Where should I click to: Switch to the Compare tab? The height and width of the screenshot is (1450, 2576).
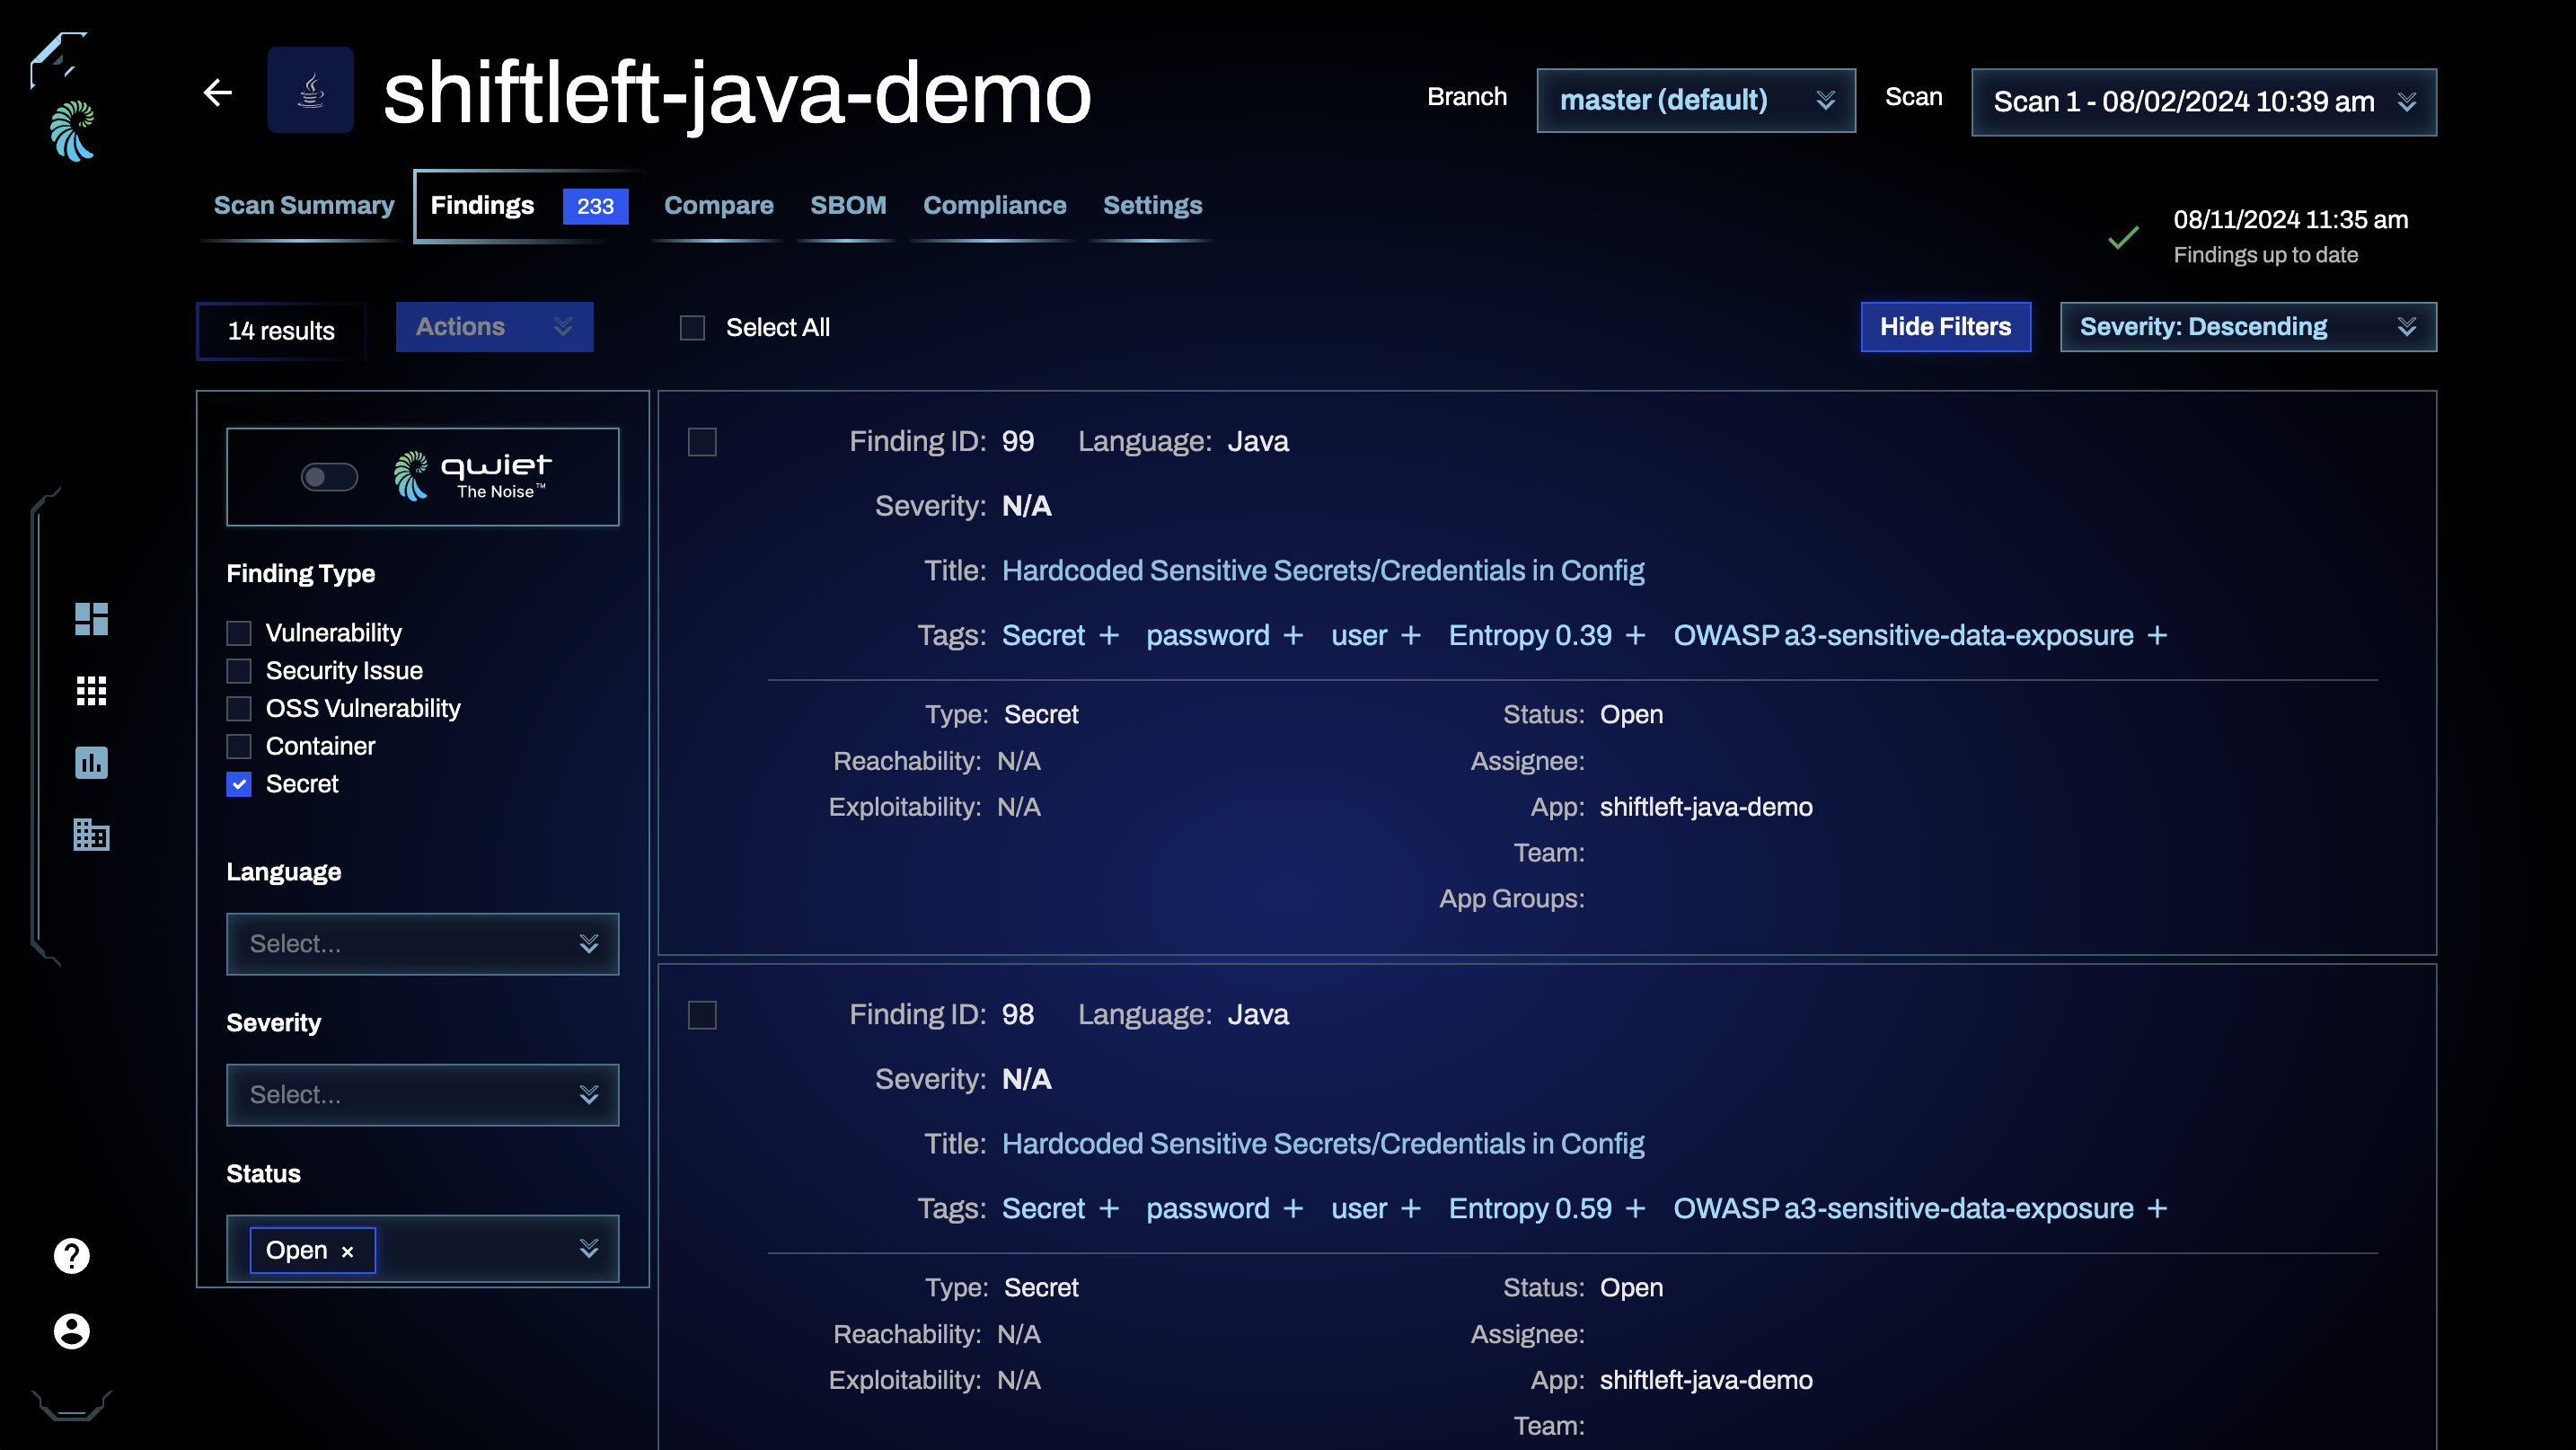coord(718,205)
